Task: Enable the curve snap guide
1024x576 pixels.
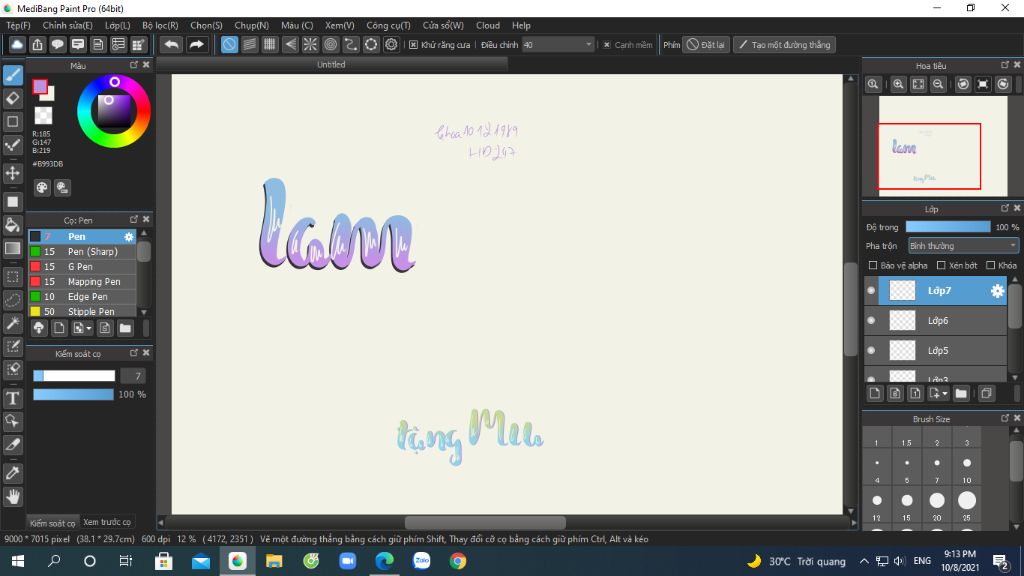Action: coord(351,44)
